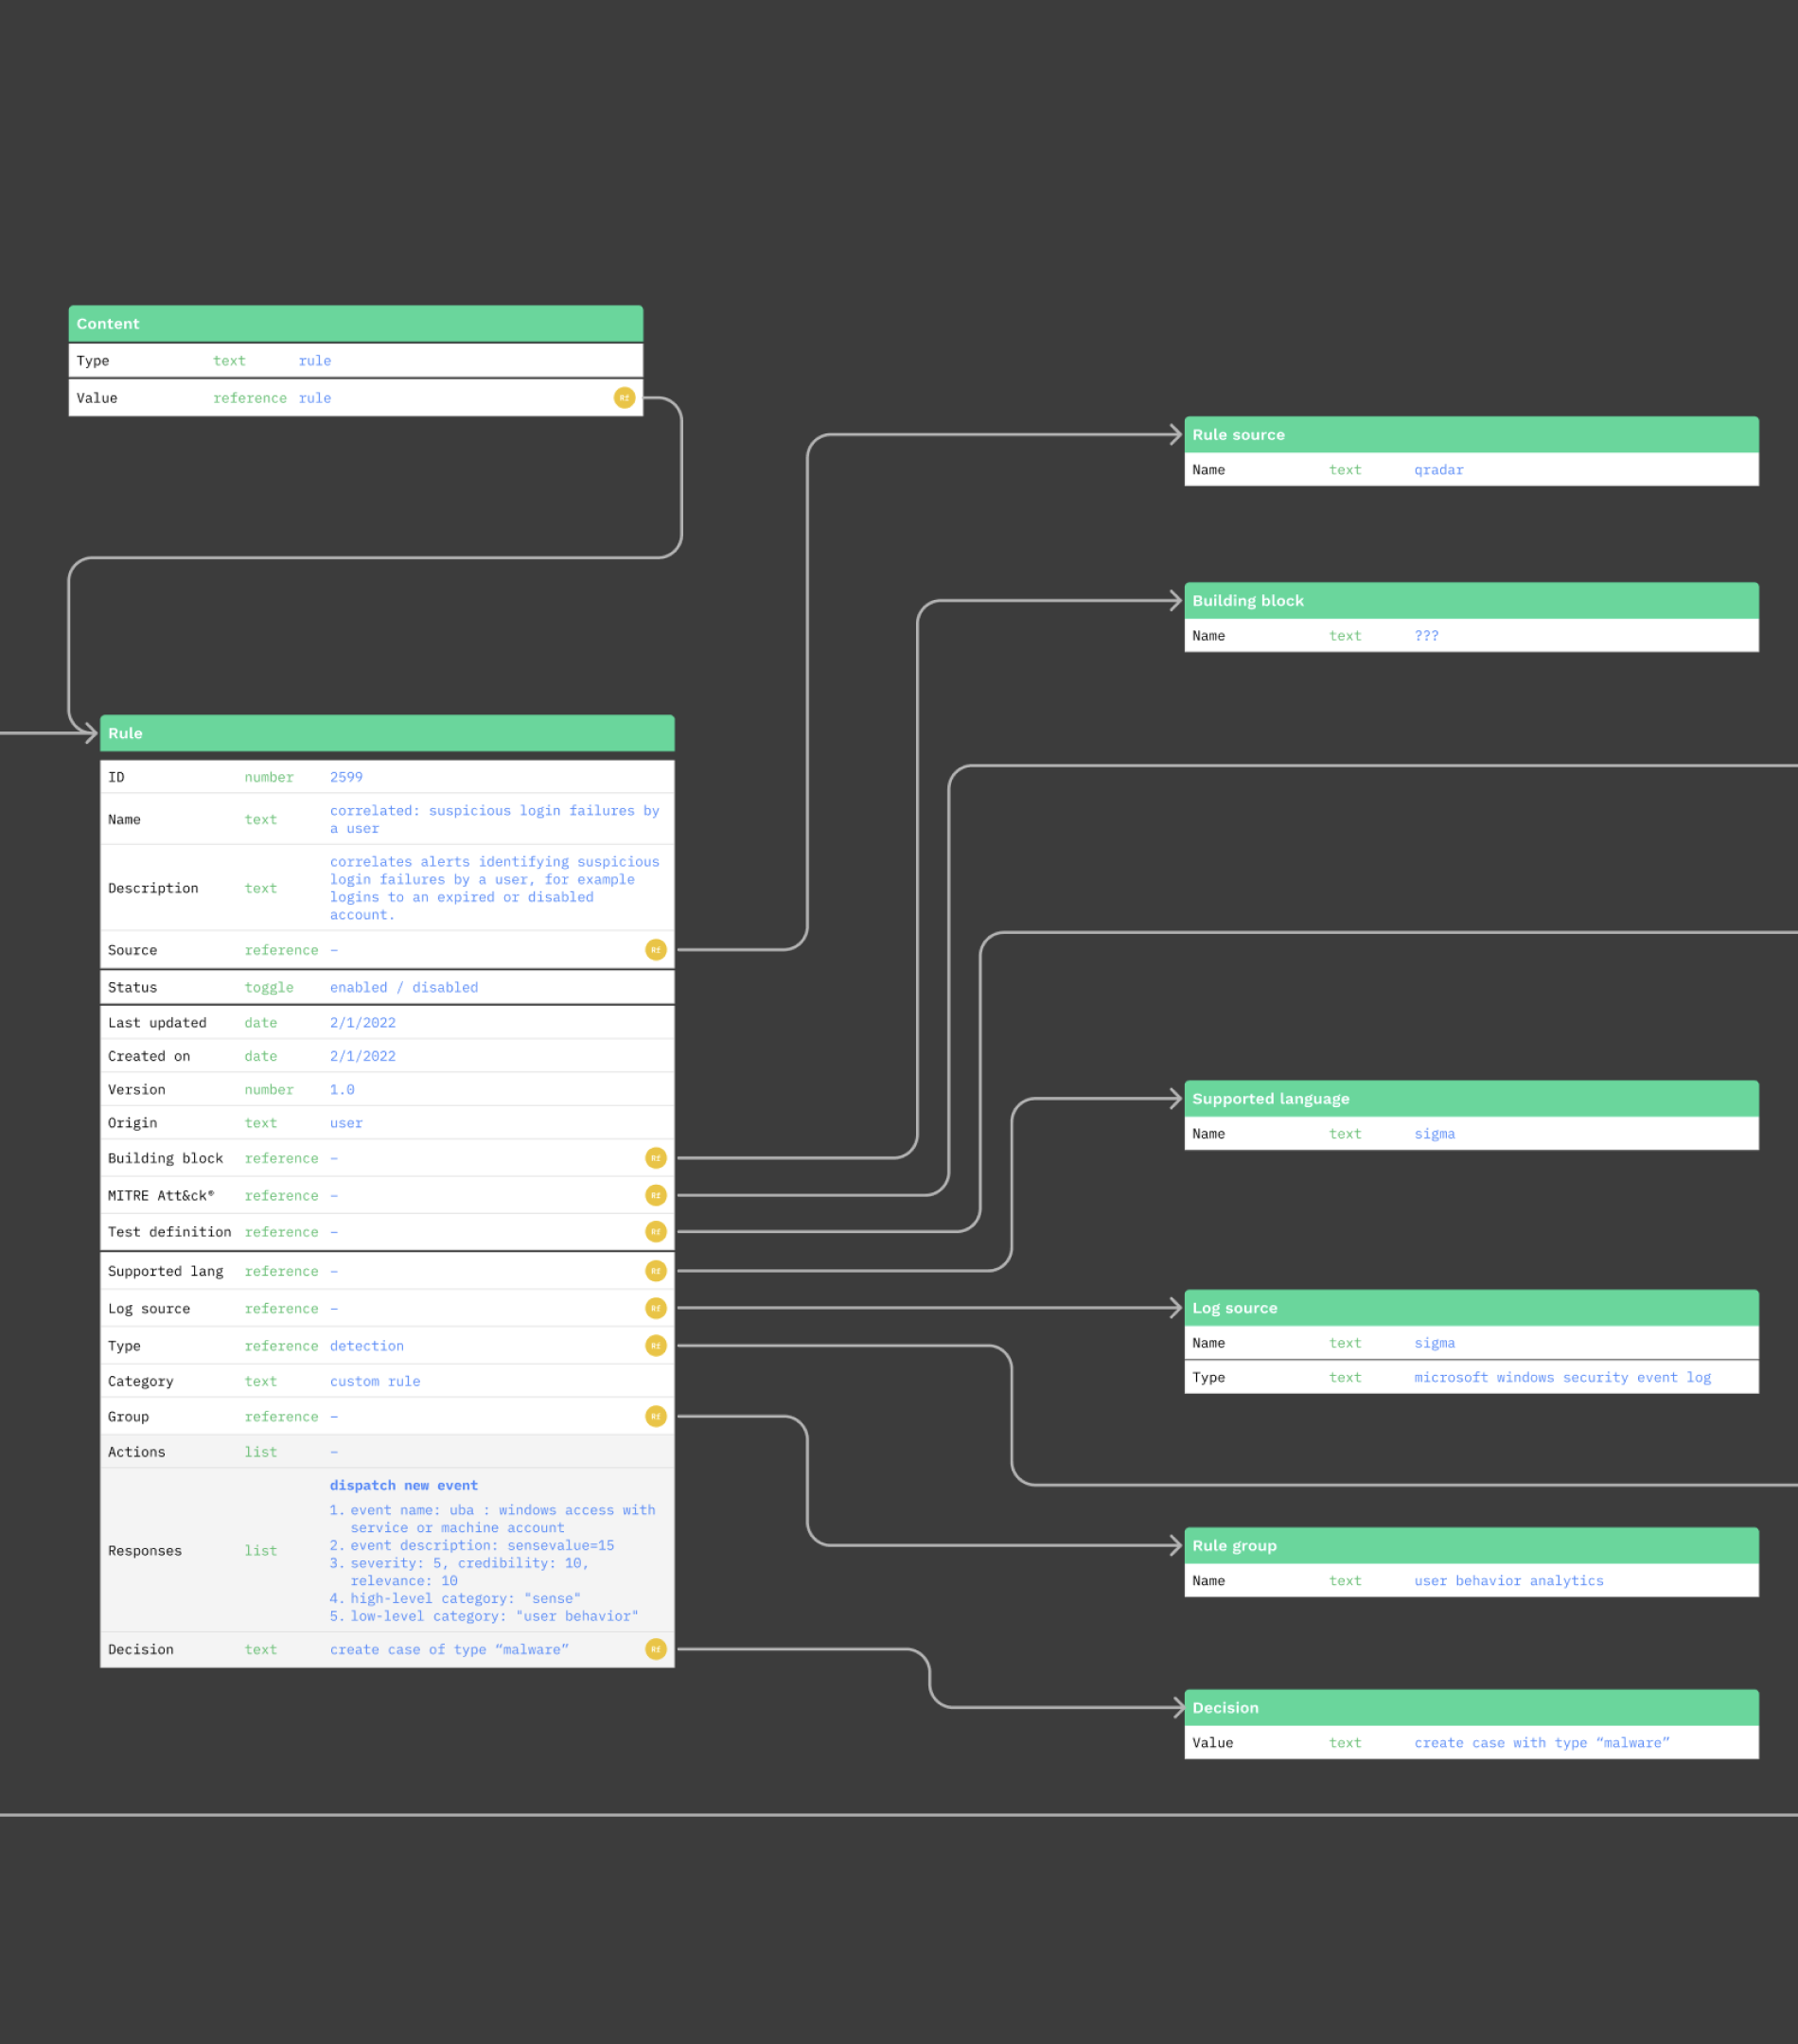Click the reference icon in the Group row
The width and height of the screenshot is (1798, 2044).
[x=656, y=1416]
